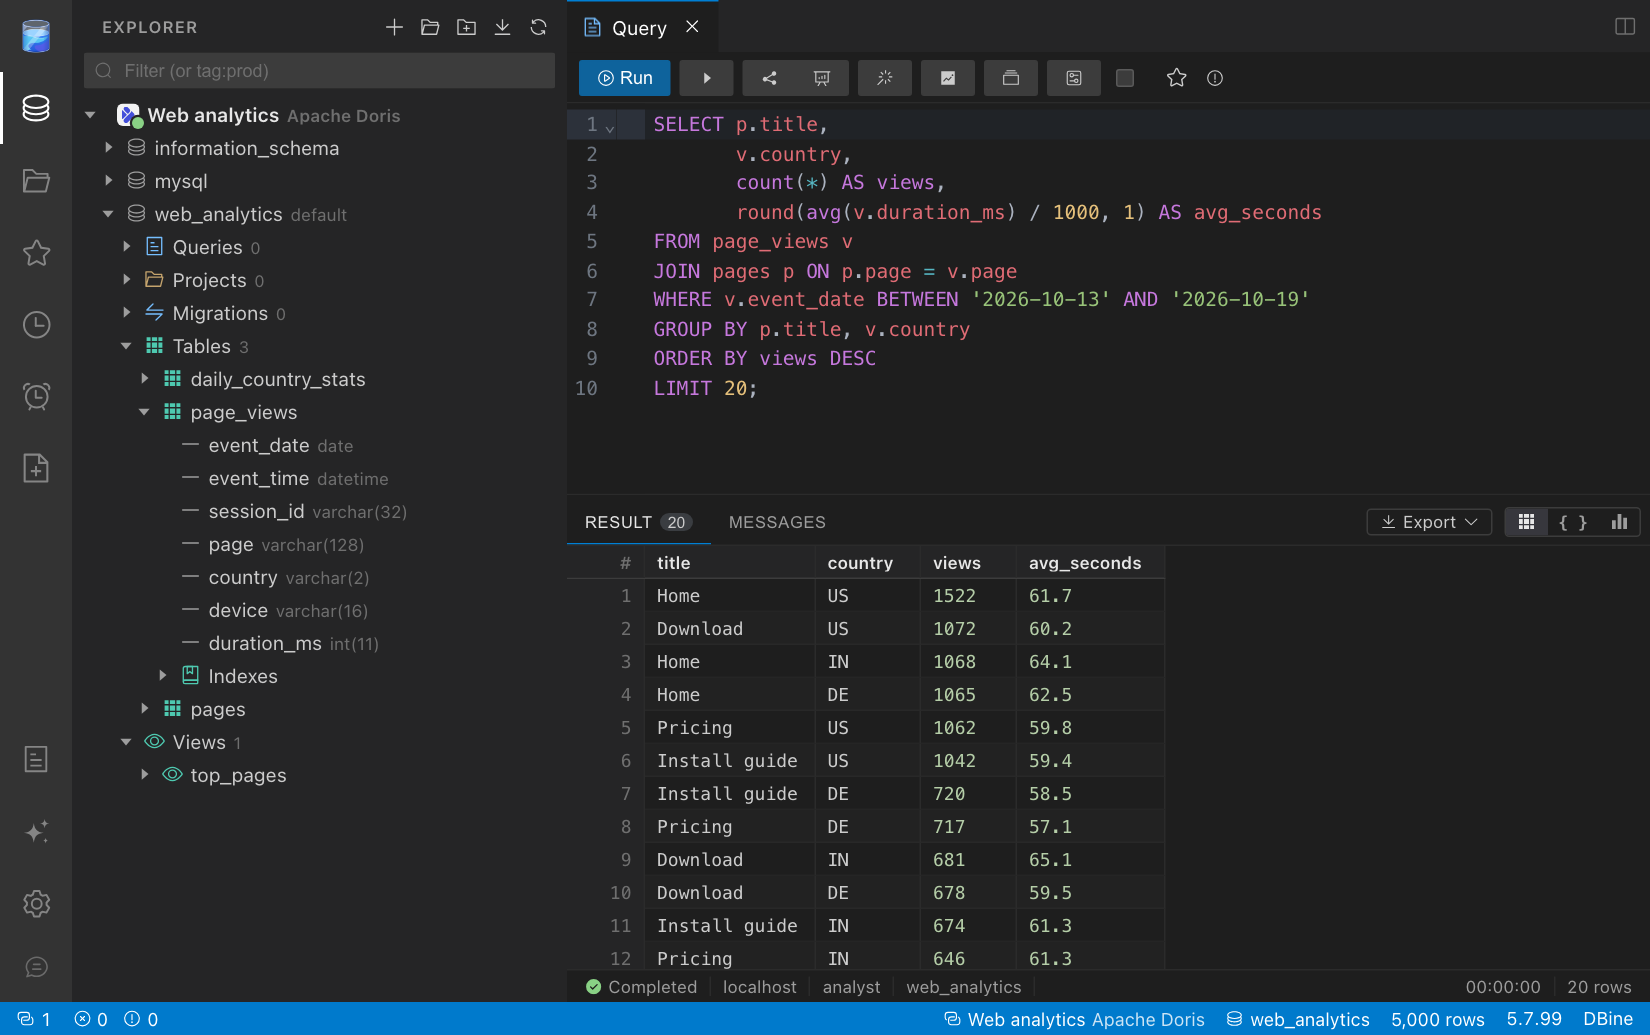The height and width of the screenshot is (1035, 1650).
Task: Open the History clock sidebar icon
Action: click(36, 325)
